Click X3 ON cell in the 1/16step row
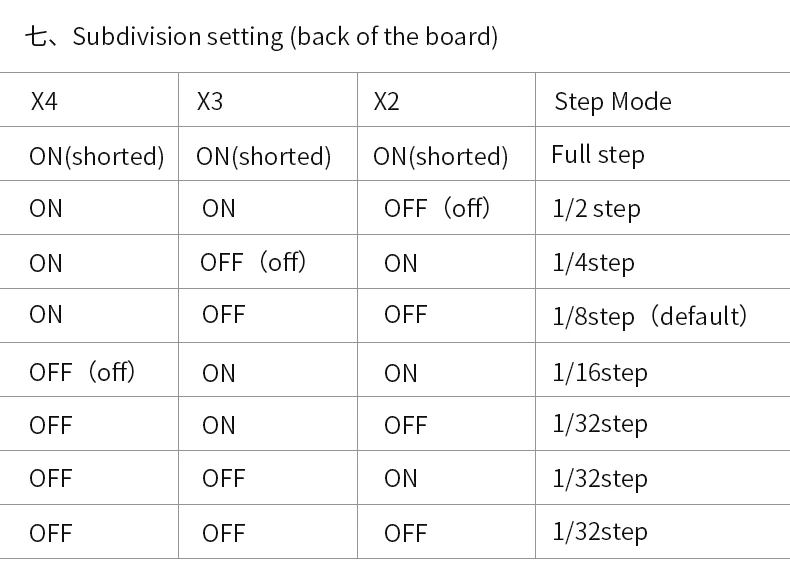790x584 pixels. pyautogui.click(x=218, y=373)
